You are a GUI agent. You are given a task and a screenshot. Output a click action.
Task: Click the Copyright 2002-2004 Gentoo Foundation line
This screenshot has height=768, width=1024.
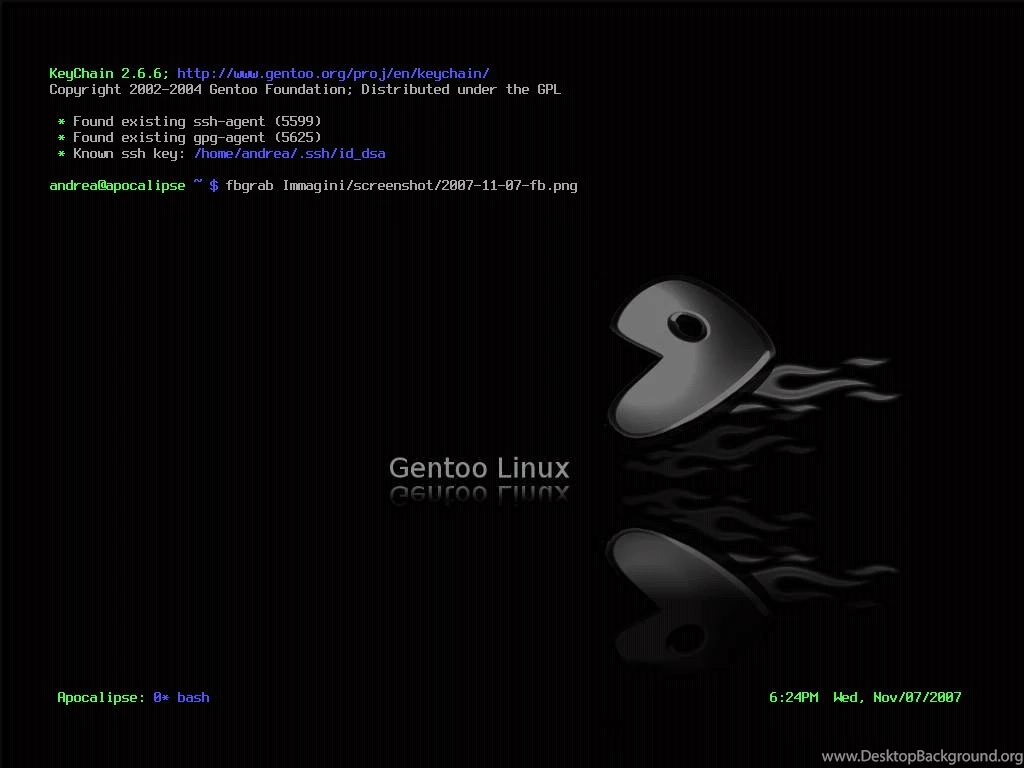click(305, 89)
